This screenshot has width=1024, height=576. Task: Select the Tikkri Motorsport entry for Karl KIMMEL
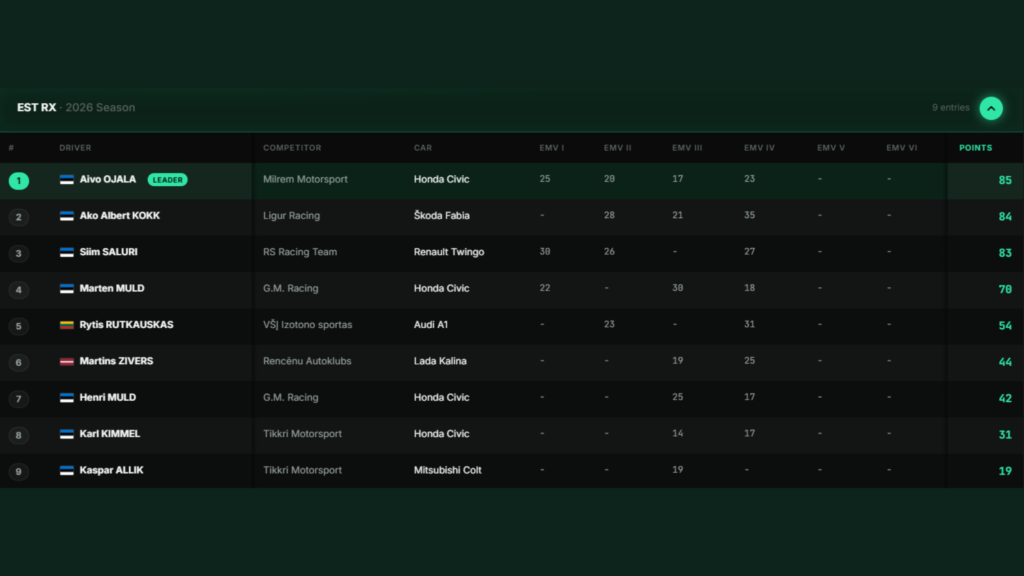pos(302,434)
